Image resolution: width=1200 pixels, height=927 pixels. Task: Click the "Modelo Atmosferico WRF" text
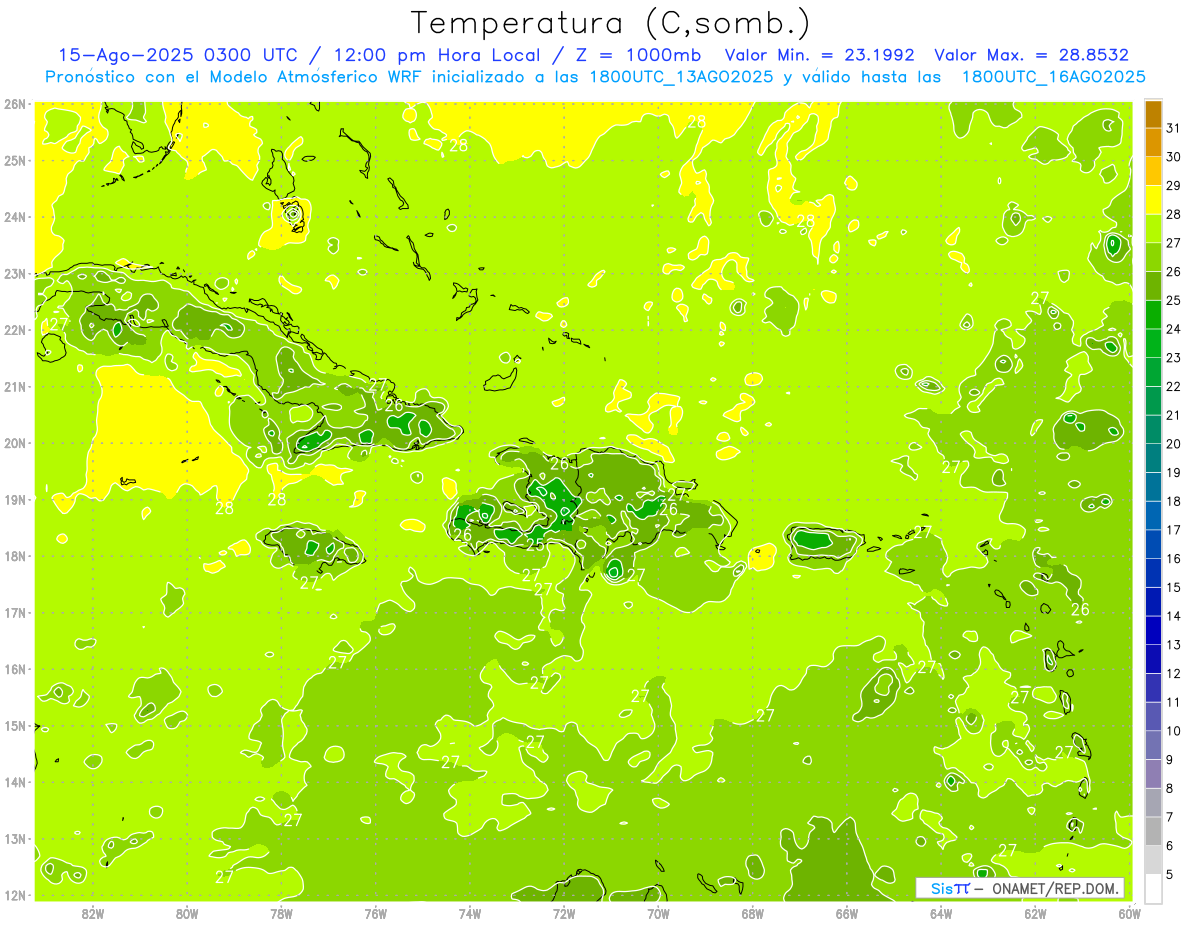pos(313,77)
